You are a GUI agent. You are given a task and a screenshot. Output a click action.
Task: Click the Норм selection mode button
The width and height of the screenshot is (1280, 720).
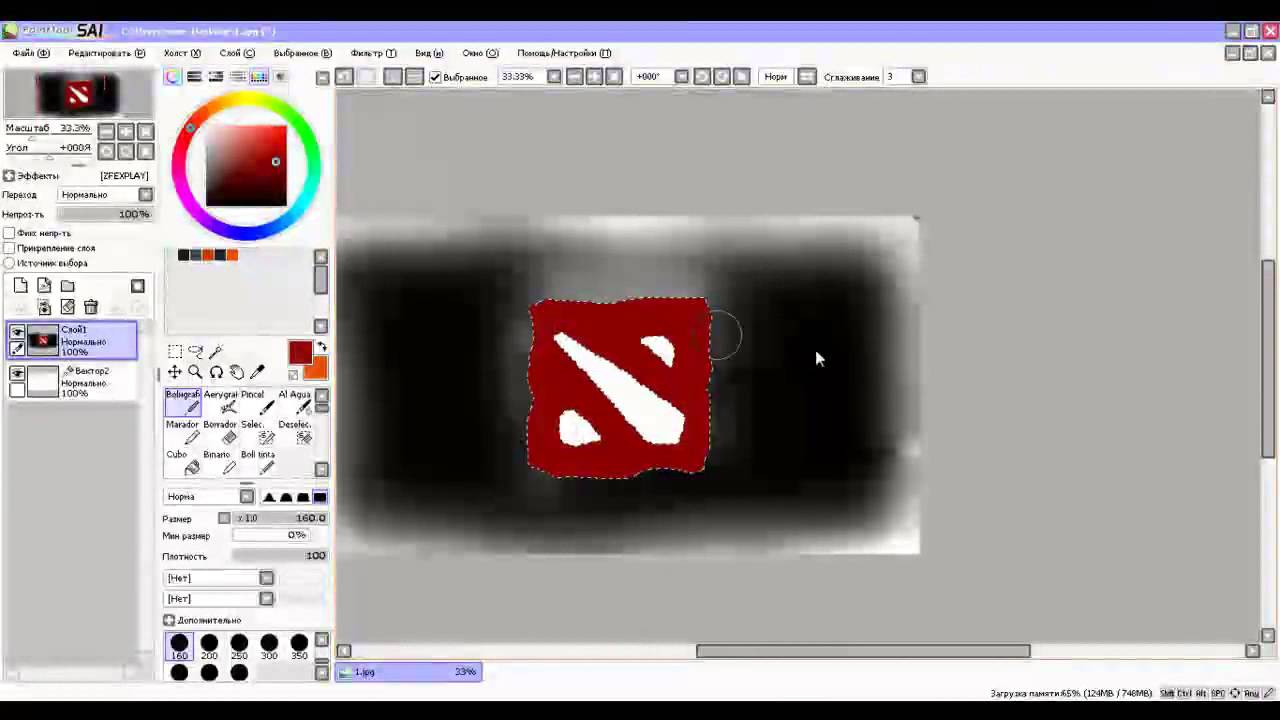point(776,77)
